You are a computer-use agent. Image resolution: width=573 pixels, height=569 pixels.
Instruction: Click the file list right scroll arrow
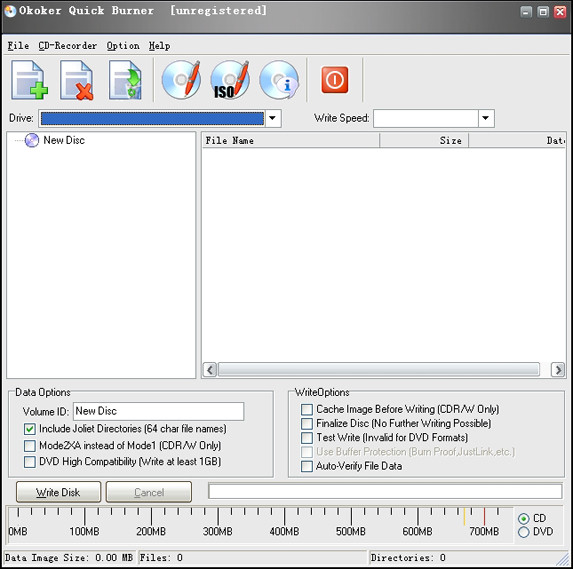(x=558, y=370)
